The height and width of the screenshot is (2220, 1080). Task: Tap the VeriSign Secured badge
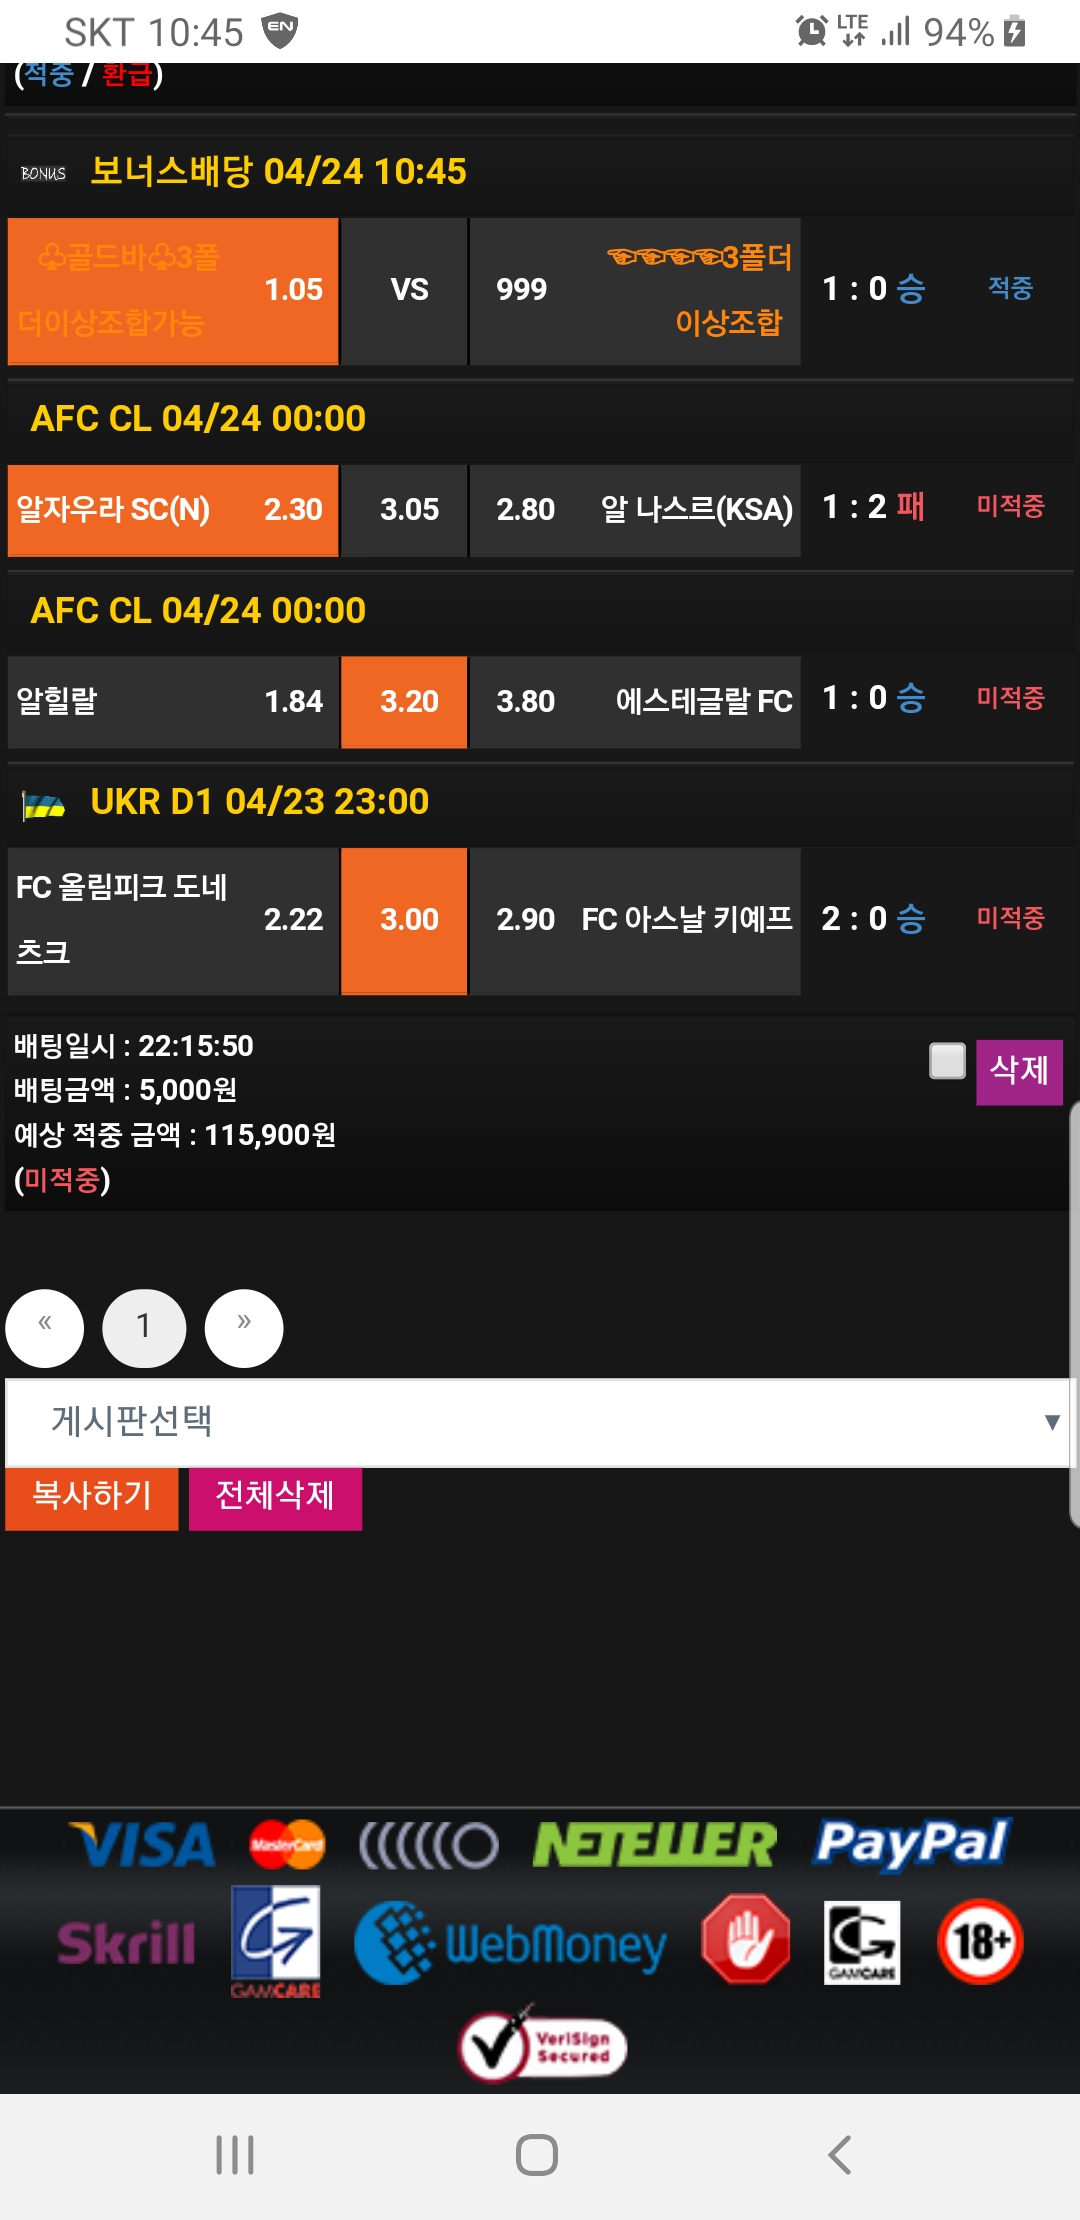pos(543,2046)
